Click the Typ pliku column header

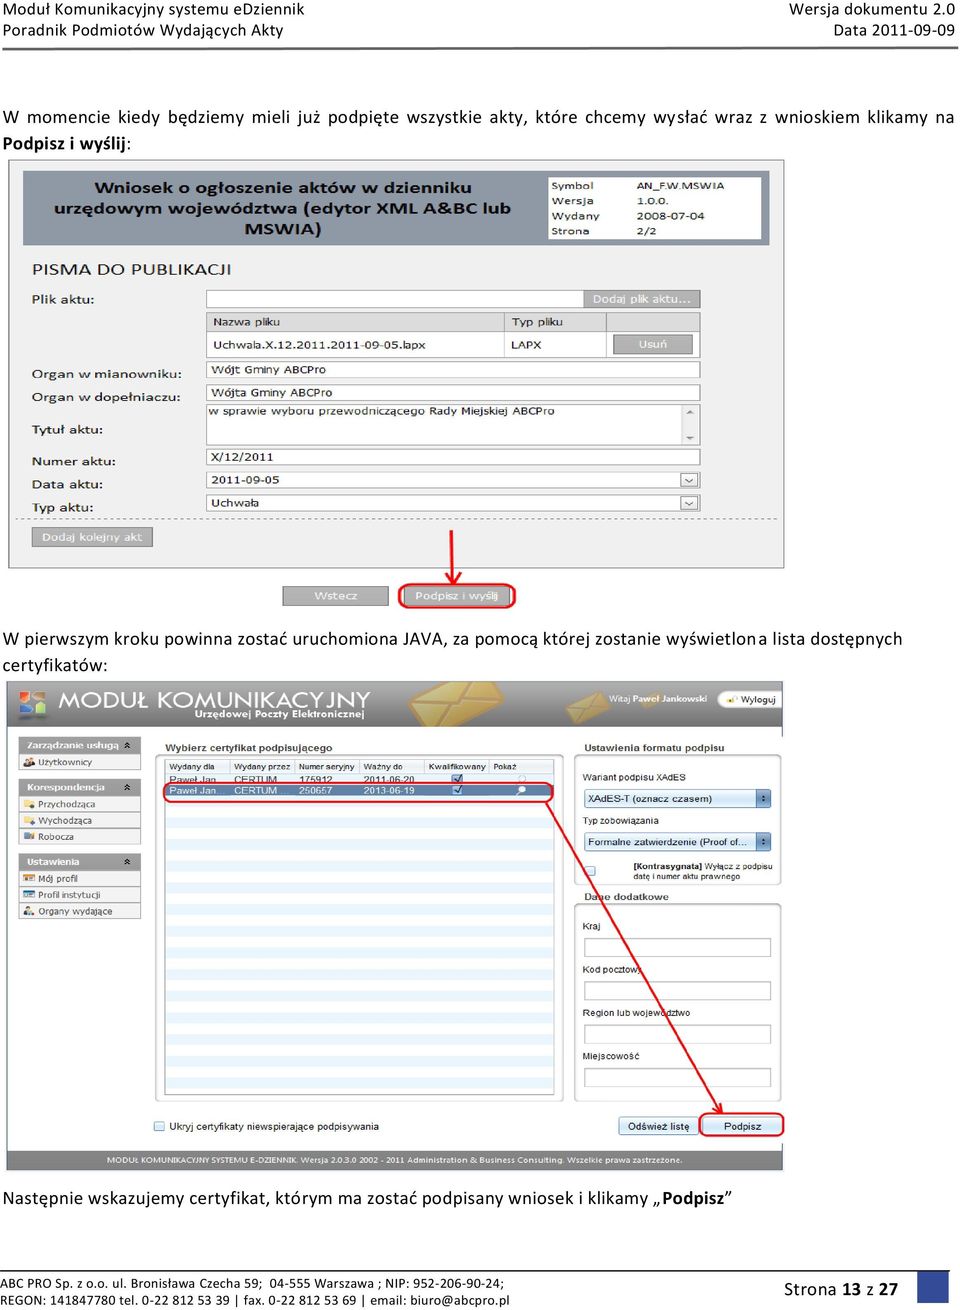[555, 322]
